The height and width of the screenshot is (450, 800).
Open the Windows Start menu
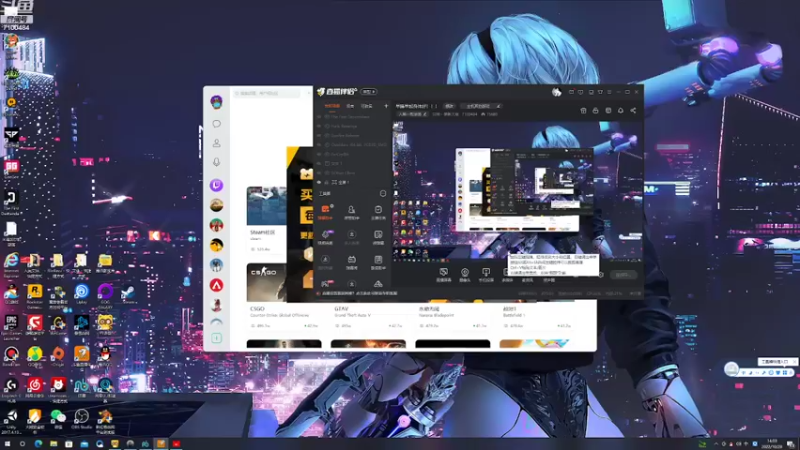pos(7,444)
